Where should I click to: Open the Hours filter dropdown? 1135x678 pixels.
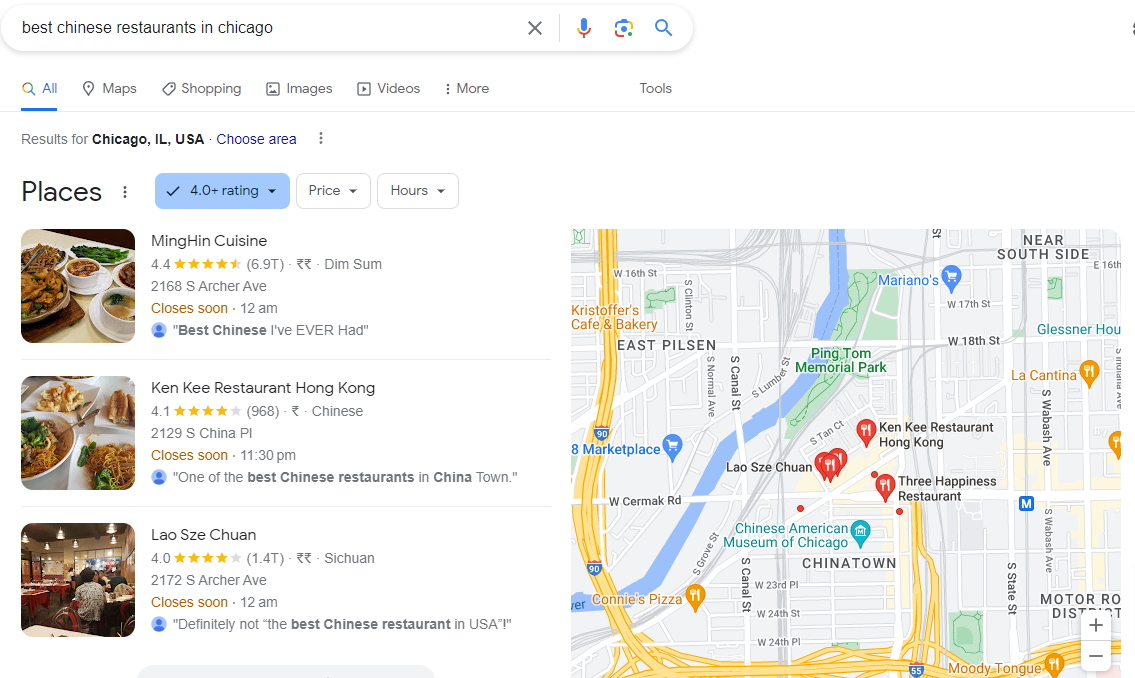tap(418, 191)
